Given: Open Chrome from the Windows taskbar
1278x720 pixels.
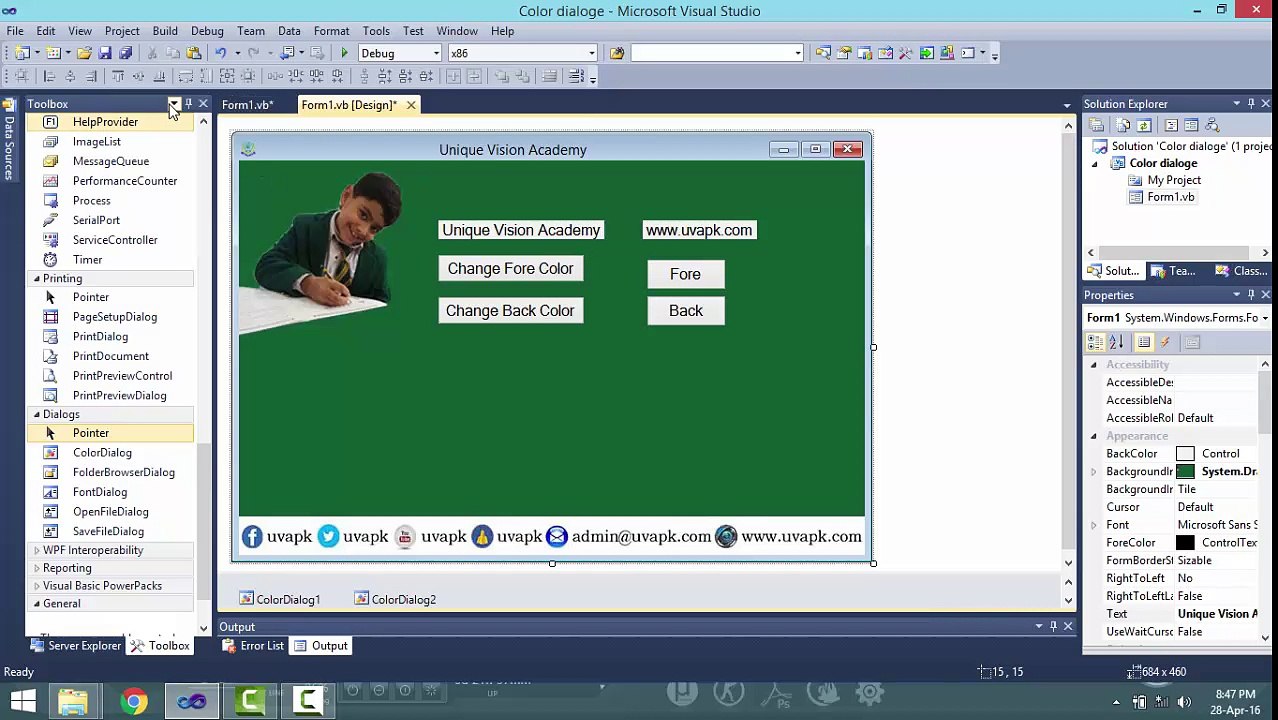Looking at the screenshot, I should [x=133, y=701].
